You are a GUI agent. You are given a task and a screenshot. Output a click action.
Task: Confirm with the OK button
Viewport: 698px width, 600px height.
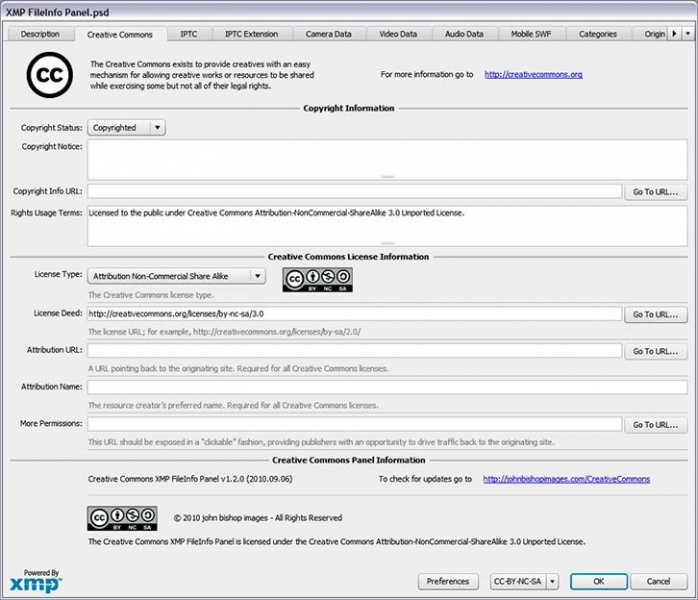click(599, 581)
